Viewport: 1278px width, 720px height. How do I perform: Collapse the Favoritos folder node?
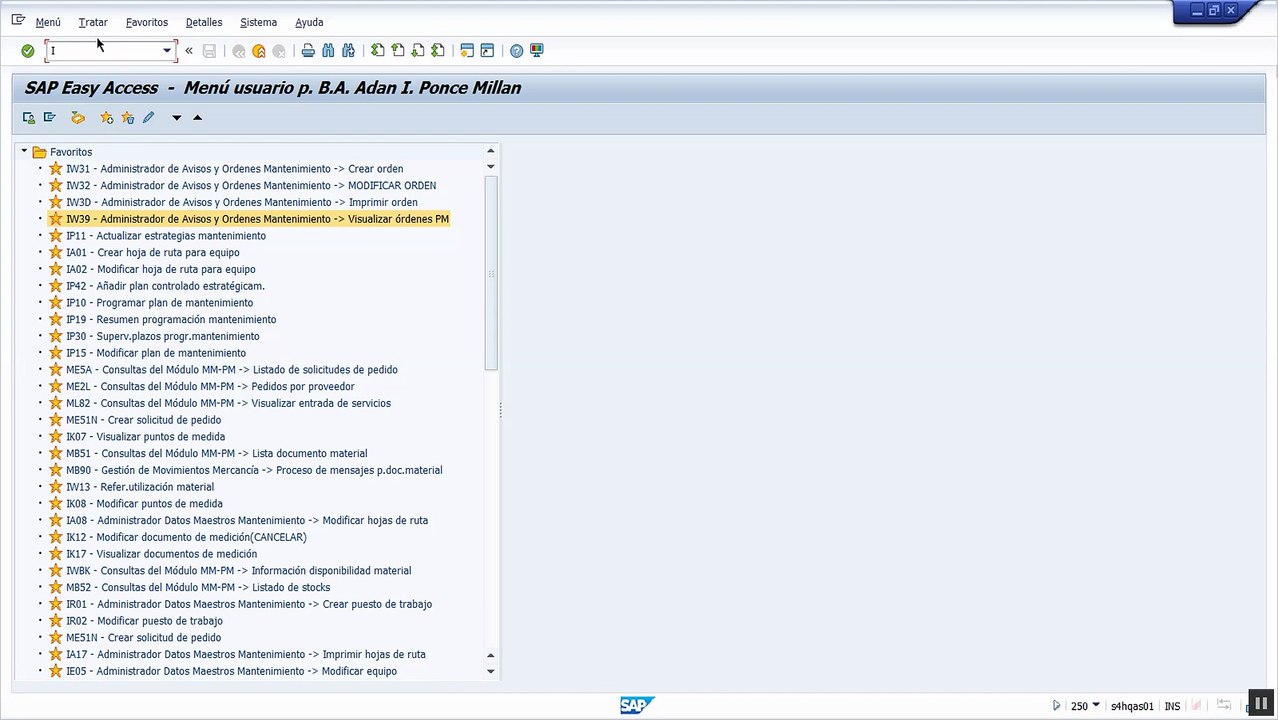(24, 152)
